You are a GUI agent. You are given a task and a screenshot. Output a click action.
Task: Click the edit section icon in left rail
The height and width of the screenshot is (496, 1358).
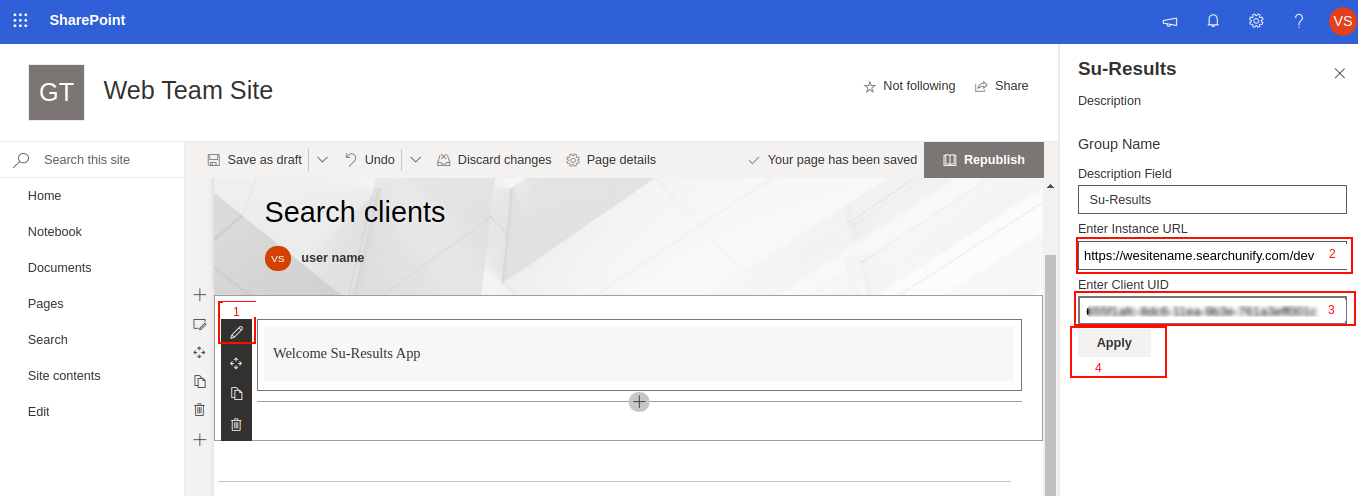(x=200, y=324)
